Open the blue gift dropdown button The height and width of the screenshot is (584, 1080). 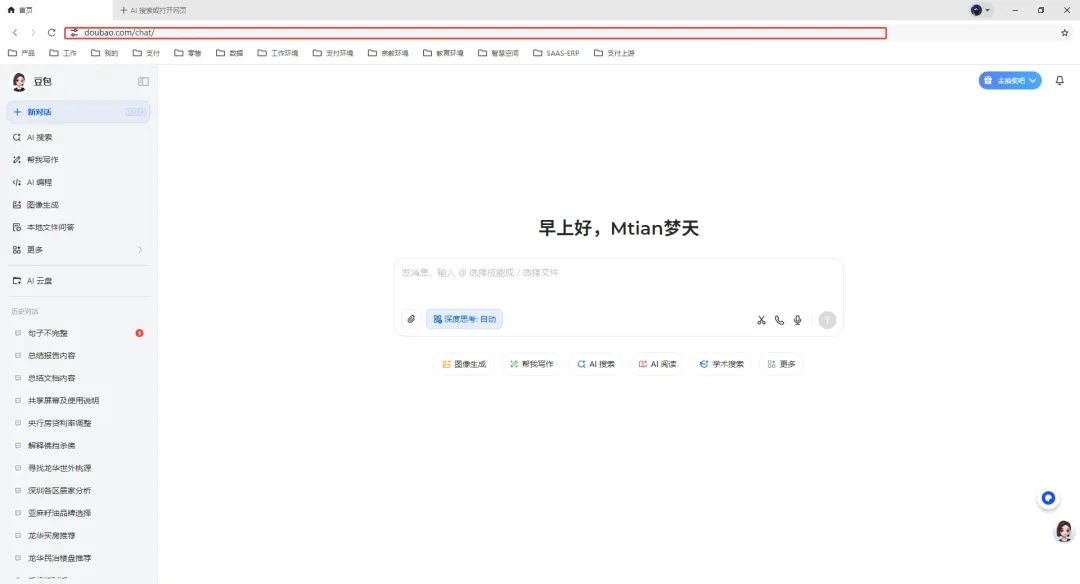[1009, 80]
